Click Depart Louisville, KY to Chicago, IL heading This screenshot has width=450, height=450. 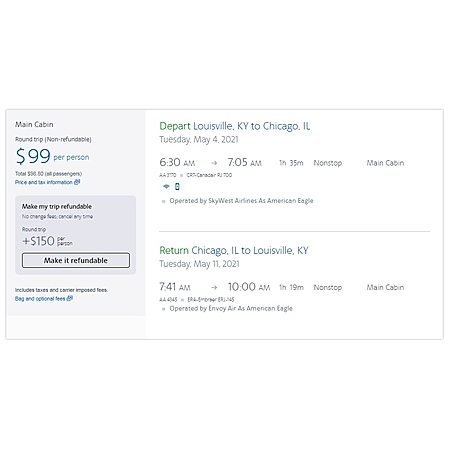(235, 126)
